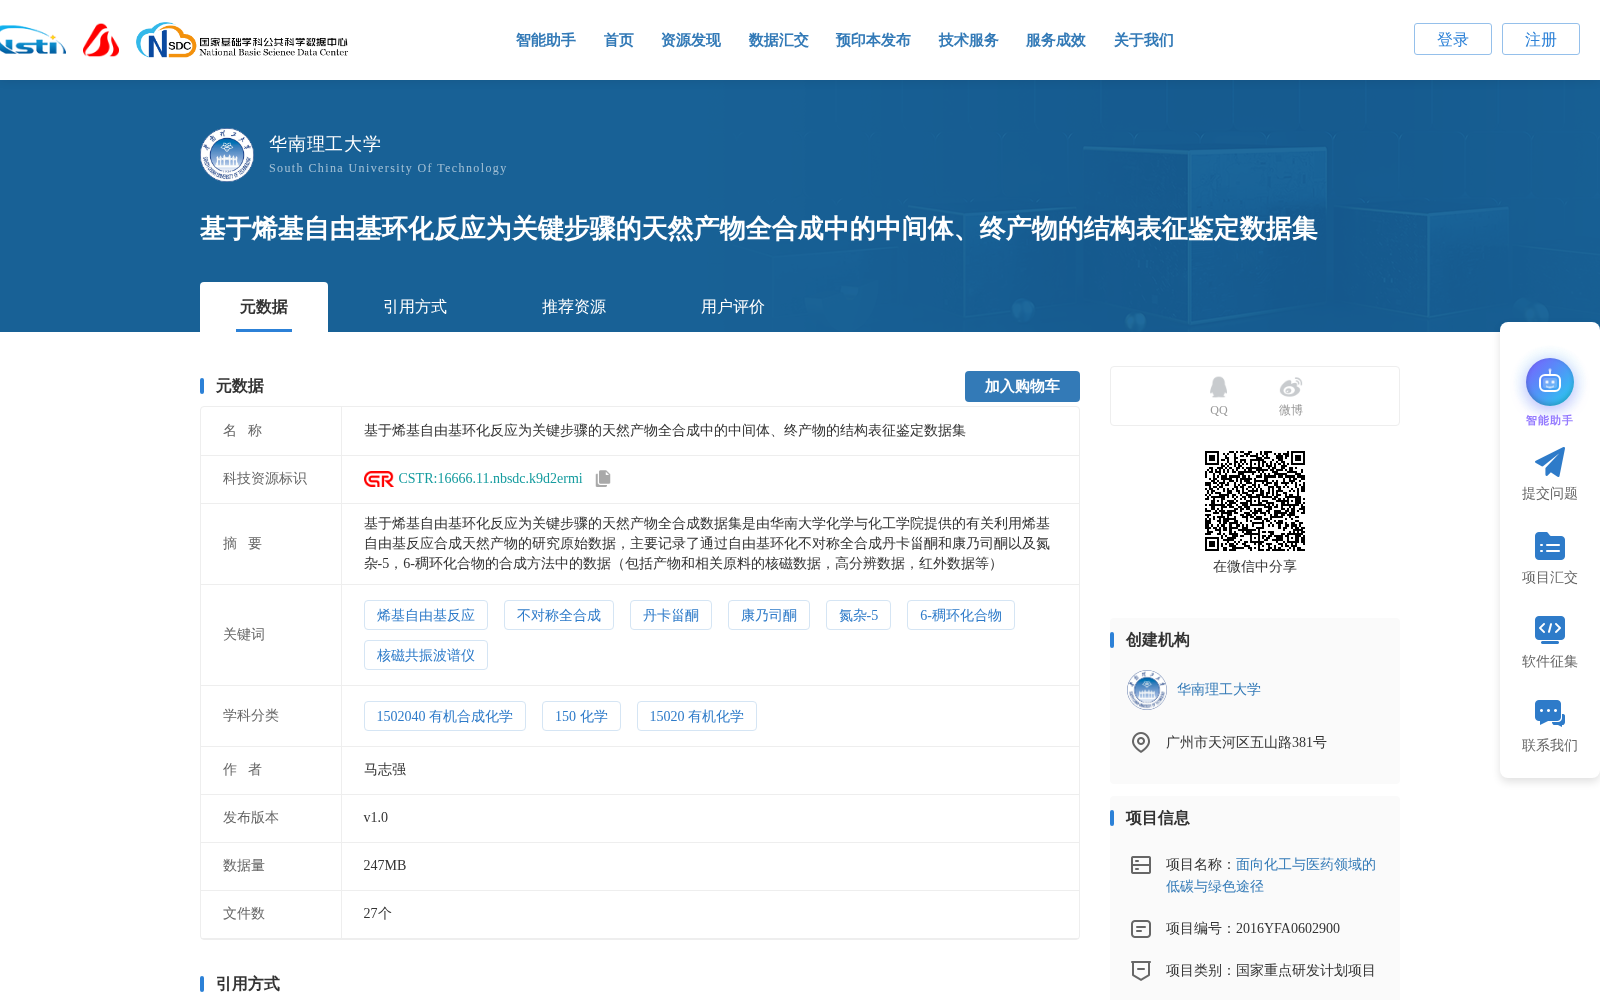Viewport: 1600px width, 1000px height.
Task: Open 华南理工大学 link under 创建机构
Action: click(1219, 689)
